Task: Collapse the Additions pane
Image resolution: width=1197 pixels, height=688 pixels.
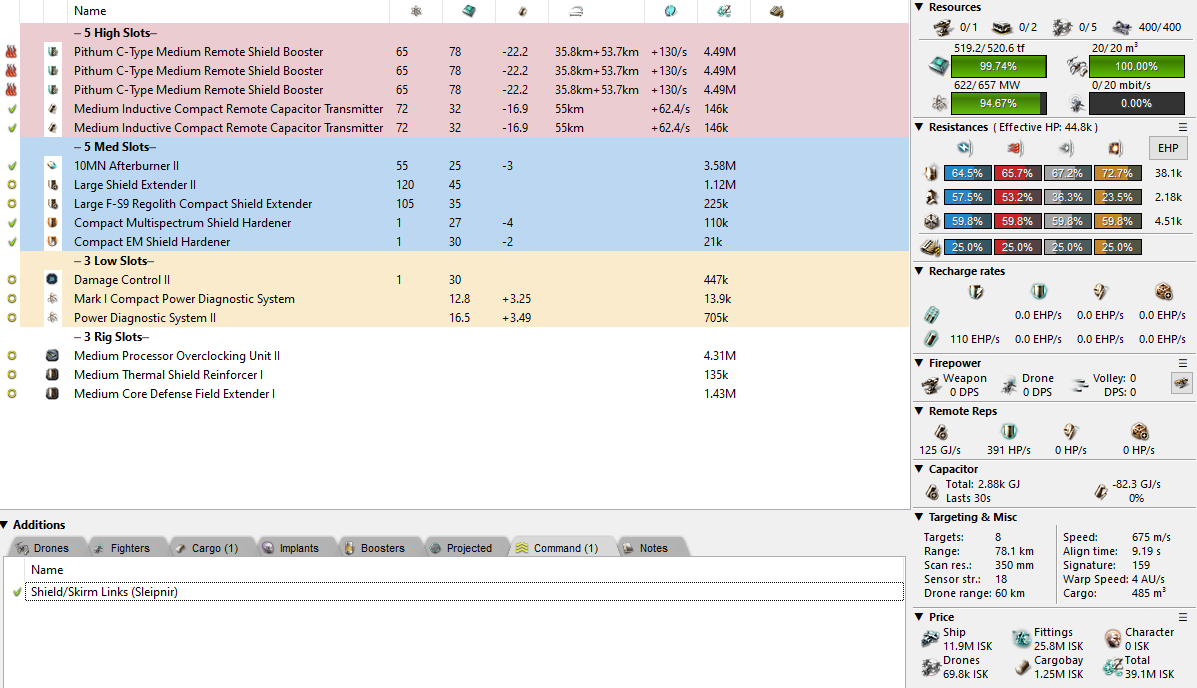Action: [6, 525]
